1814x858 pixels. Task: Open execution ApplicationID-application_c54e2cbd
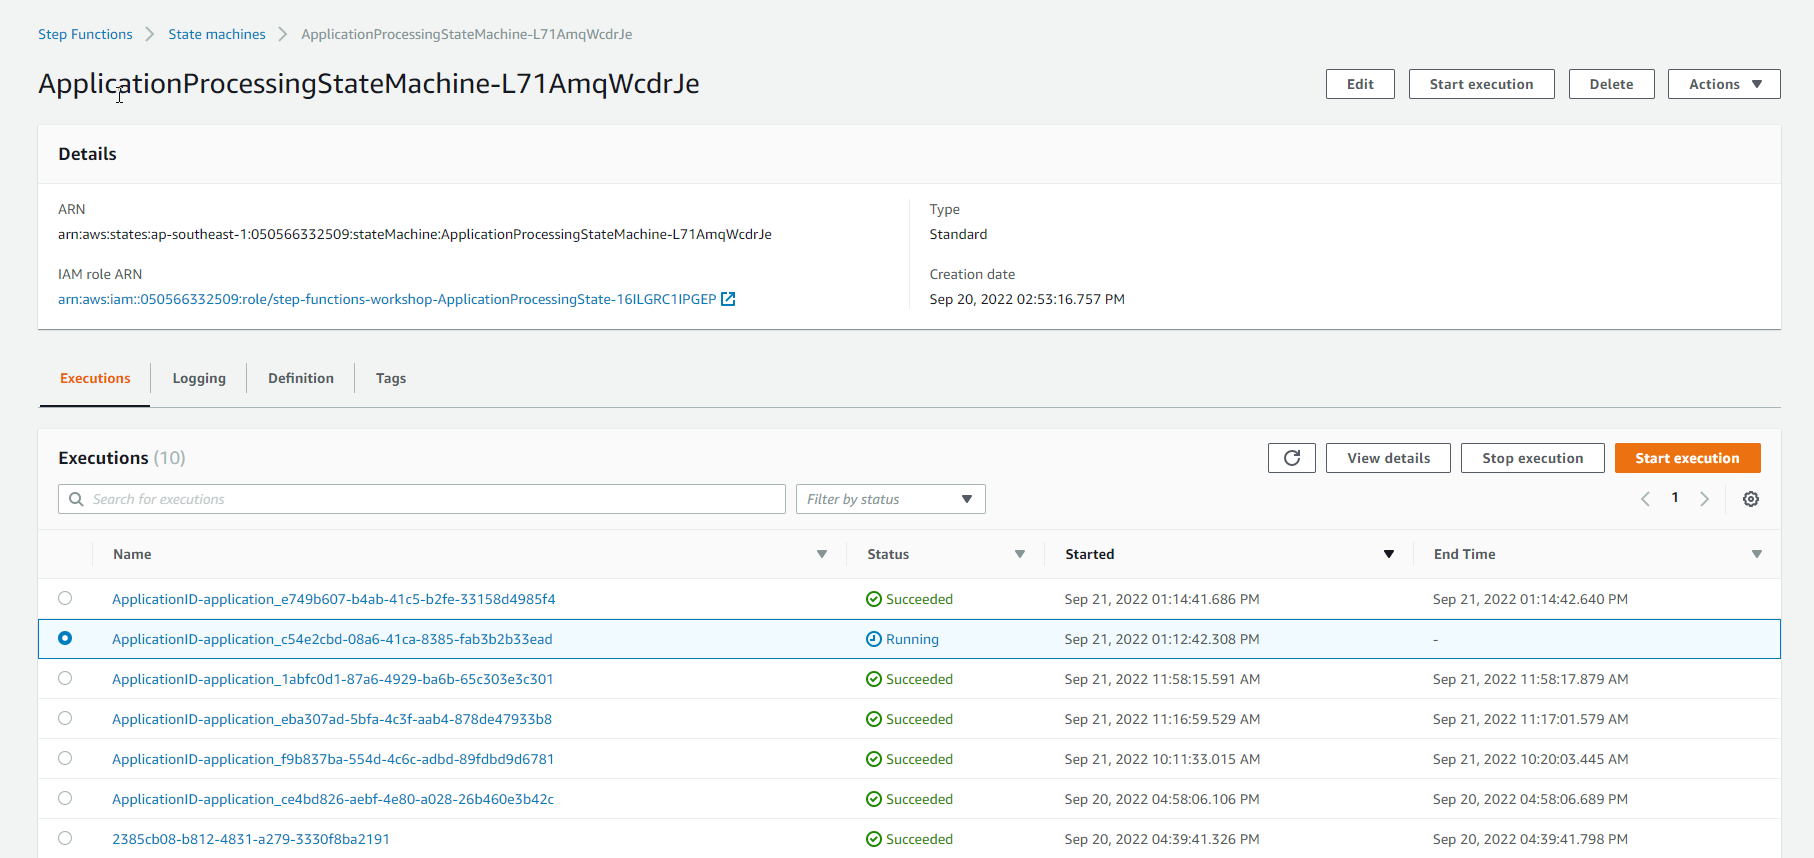pos(332,639)
